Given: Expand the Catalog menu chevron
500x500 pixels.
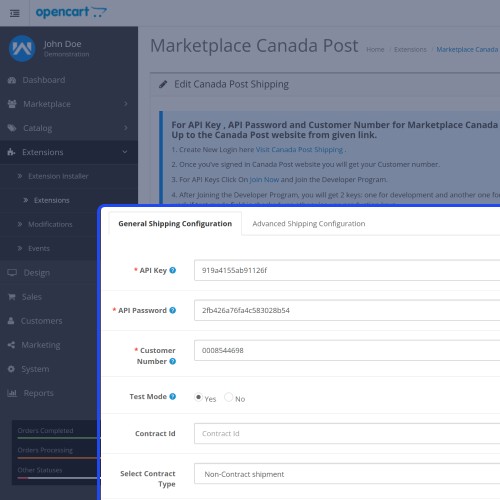Looking at the screenshot, I should (126, 128).
